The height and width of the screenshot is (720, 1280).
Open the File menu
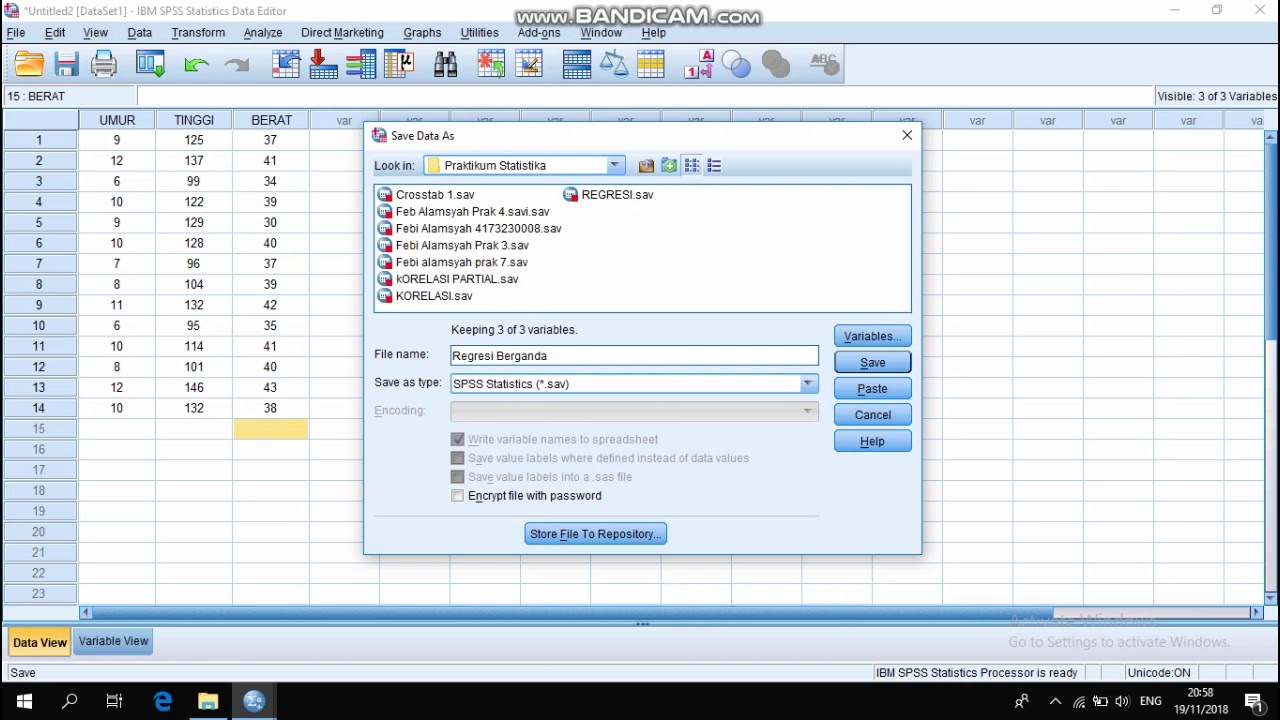[16, 33]
